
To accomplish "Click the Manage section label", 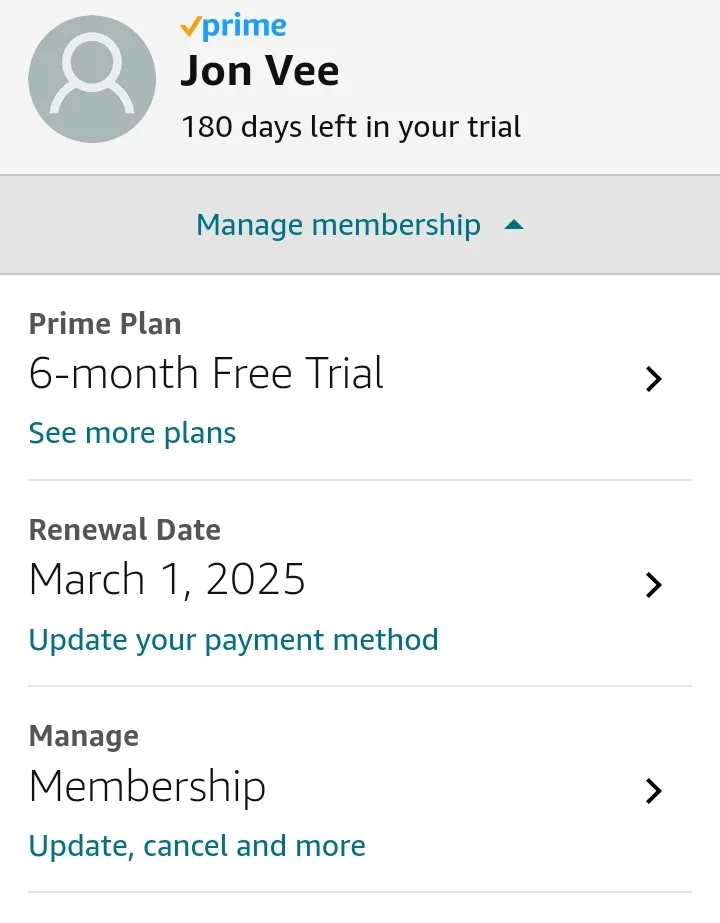I will pyautogui.click(x=84, y=736).
